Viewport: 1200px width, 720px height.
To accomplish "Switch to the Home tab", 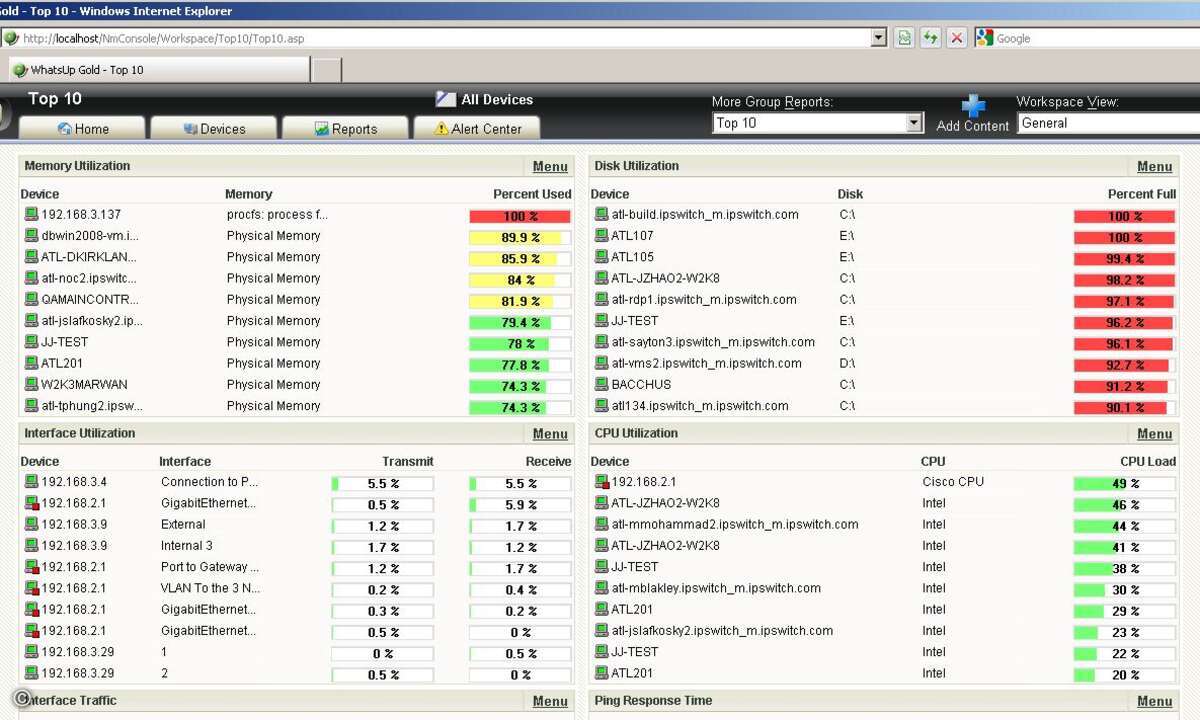I will pos(83,128).
